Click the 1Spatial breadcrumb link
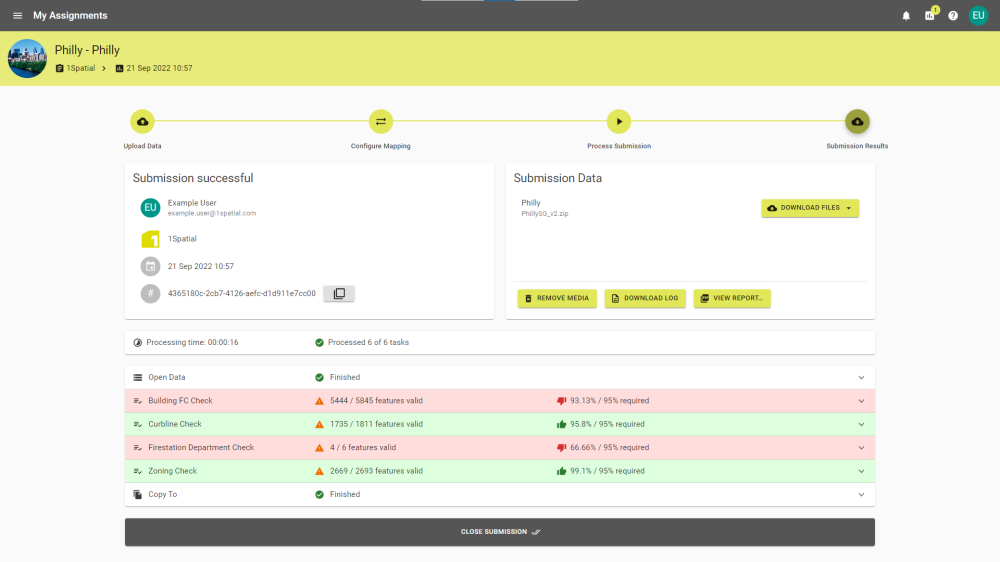This screenshot has height=562, width=1000. (80, 68)
